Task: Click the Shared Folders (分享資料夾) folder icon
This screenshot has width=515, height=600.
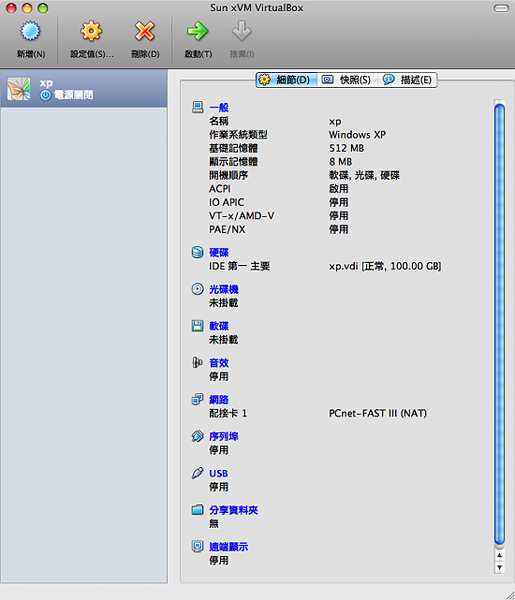Action: (197, 510)
